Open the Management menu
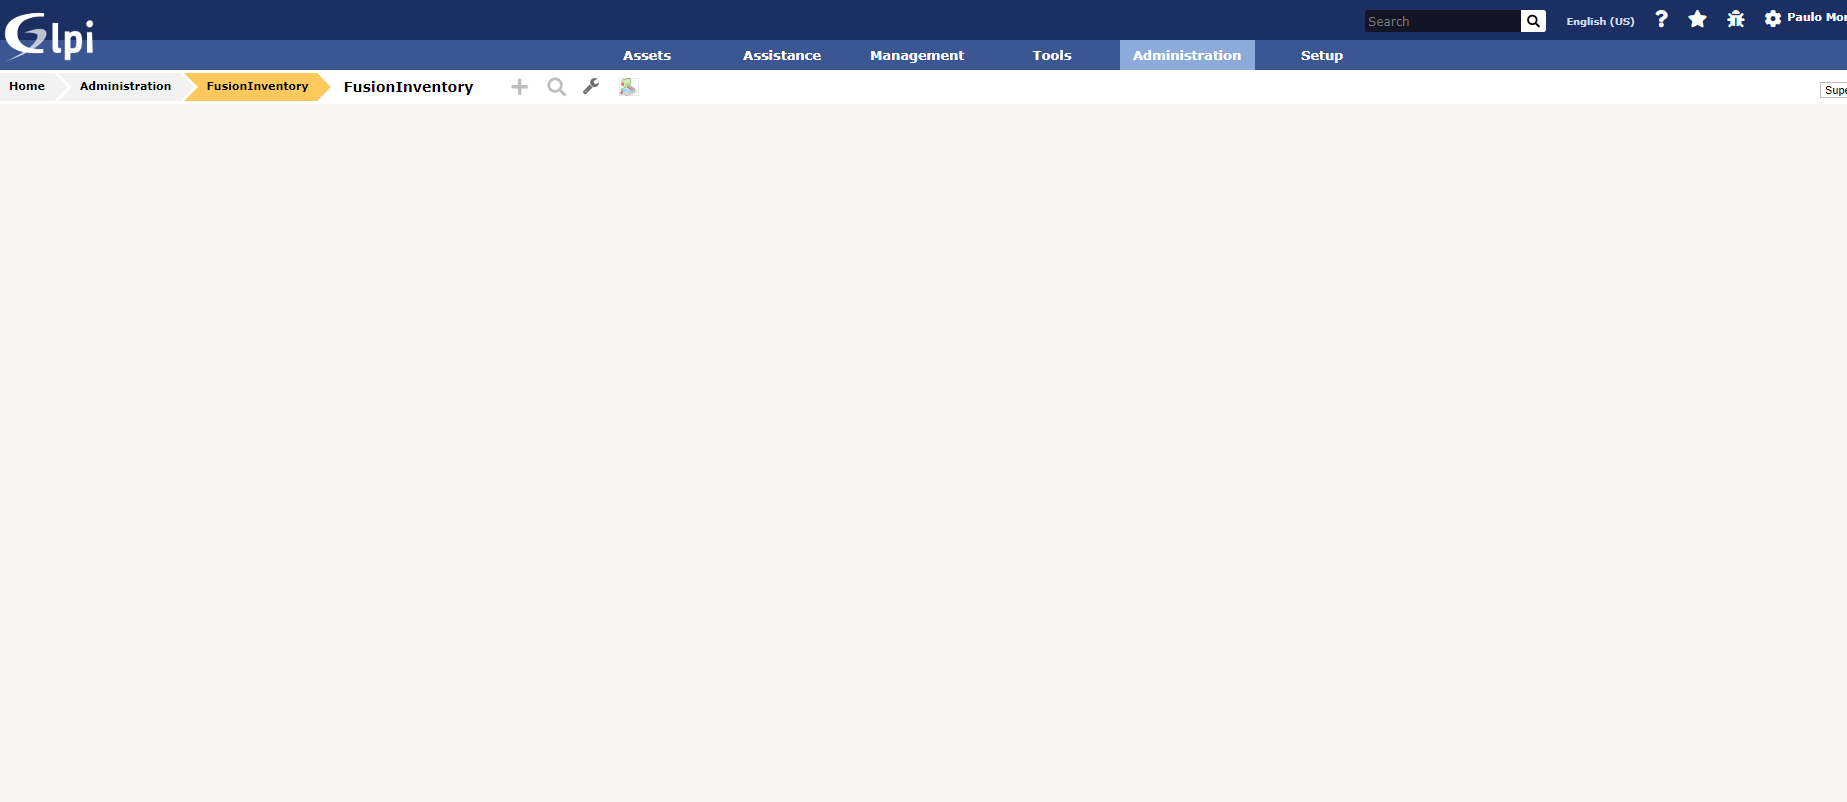The image size is (1847, 802). pos(917,55)
